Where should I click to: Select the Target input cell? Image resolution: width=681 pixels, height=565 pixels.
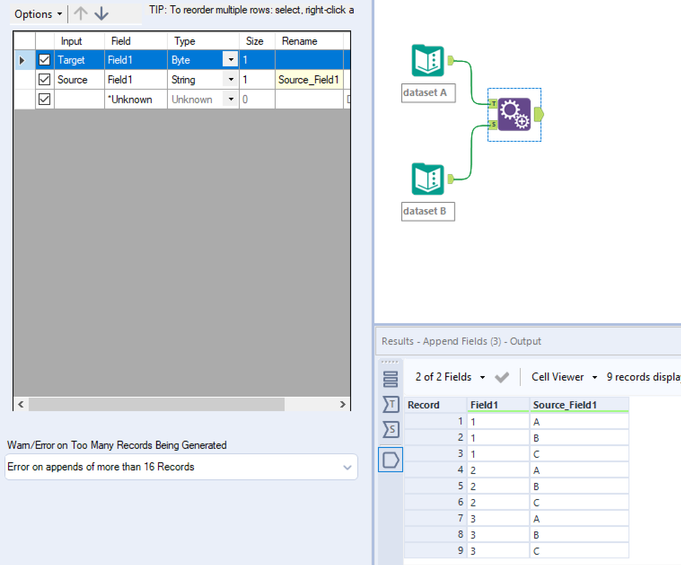click(x=79, y=59)
